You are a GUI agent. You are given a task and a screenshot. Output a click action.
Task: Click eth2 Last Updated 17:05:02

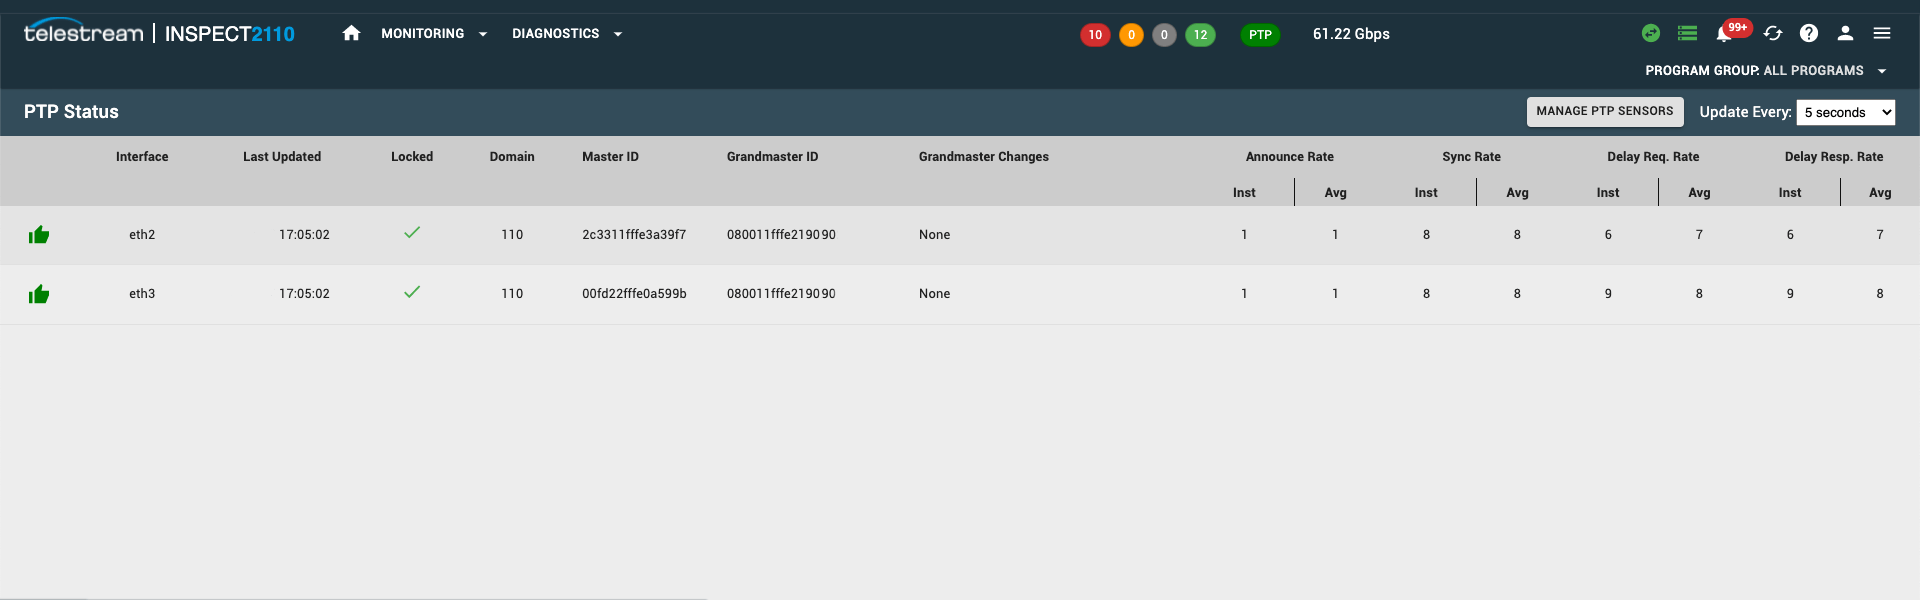point(304,235)
